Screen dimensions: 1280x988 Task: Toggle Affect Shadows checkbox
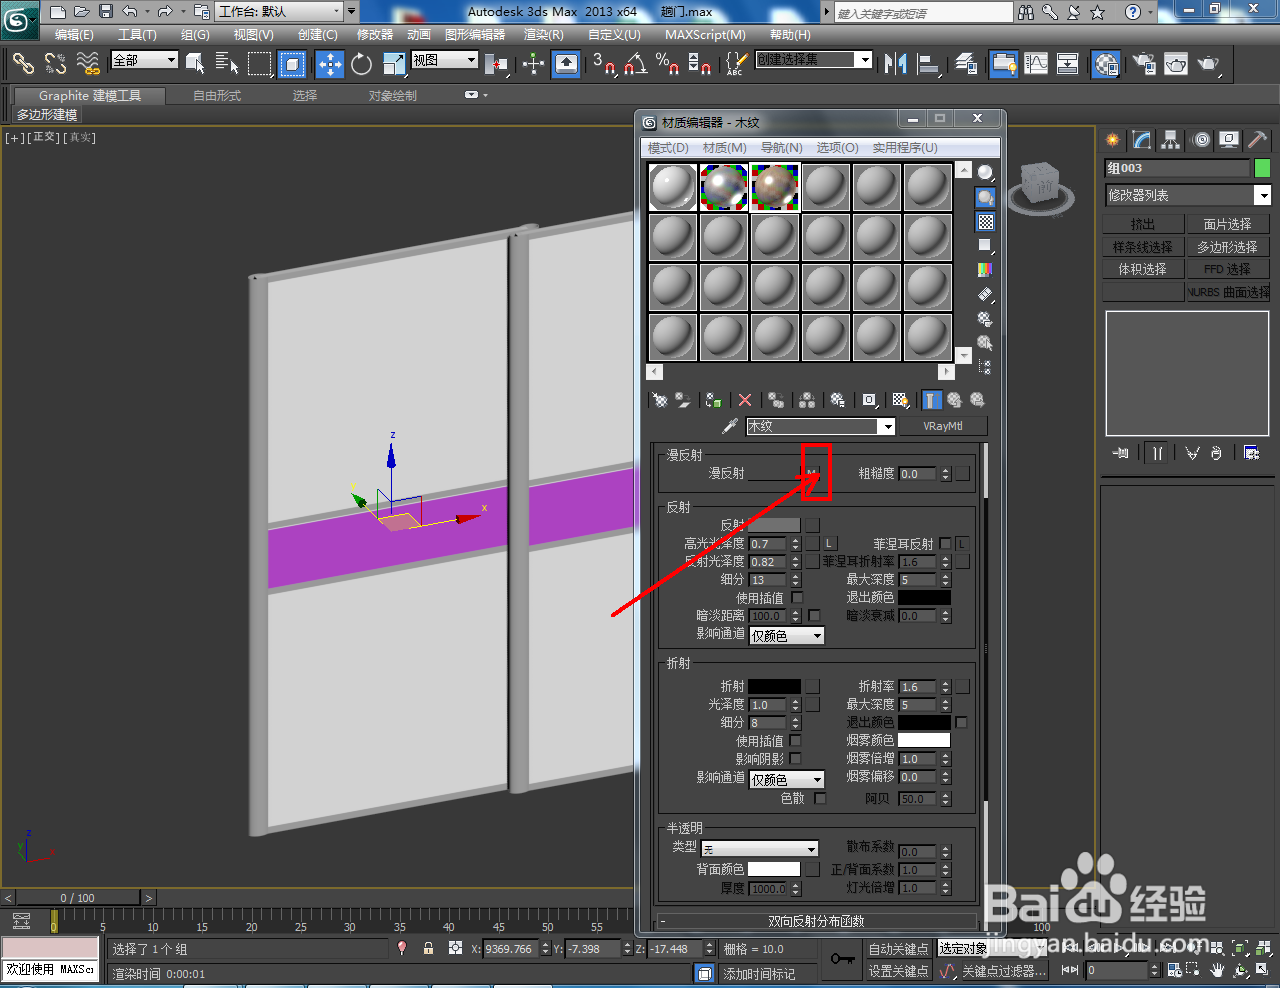pos(795,759)
